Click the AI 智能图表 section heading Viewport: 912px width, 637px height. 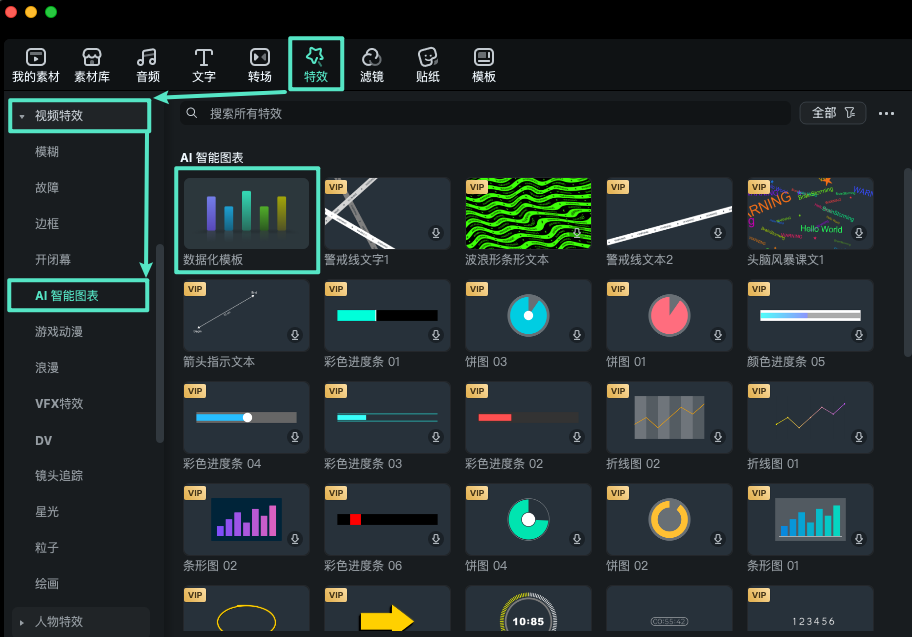tap(212, 158)
